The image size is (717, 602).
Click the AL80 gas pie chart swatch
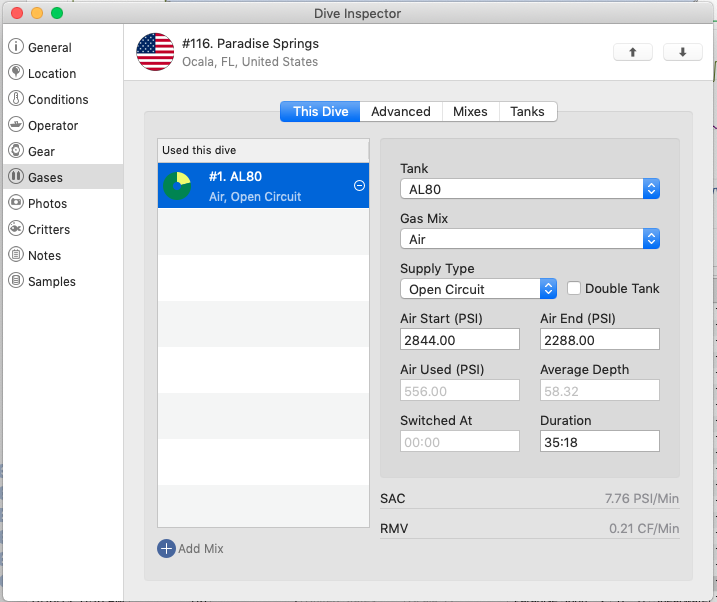tap(178, 186)
